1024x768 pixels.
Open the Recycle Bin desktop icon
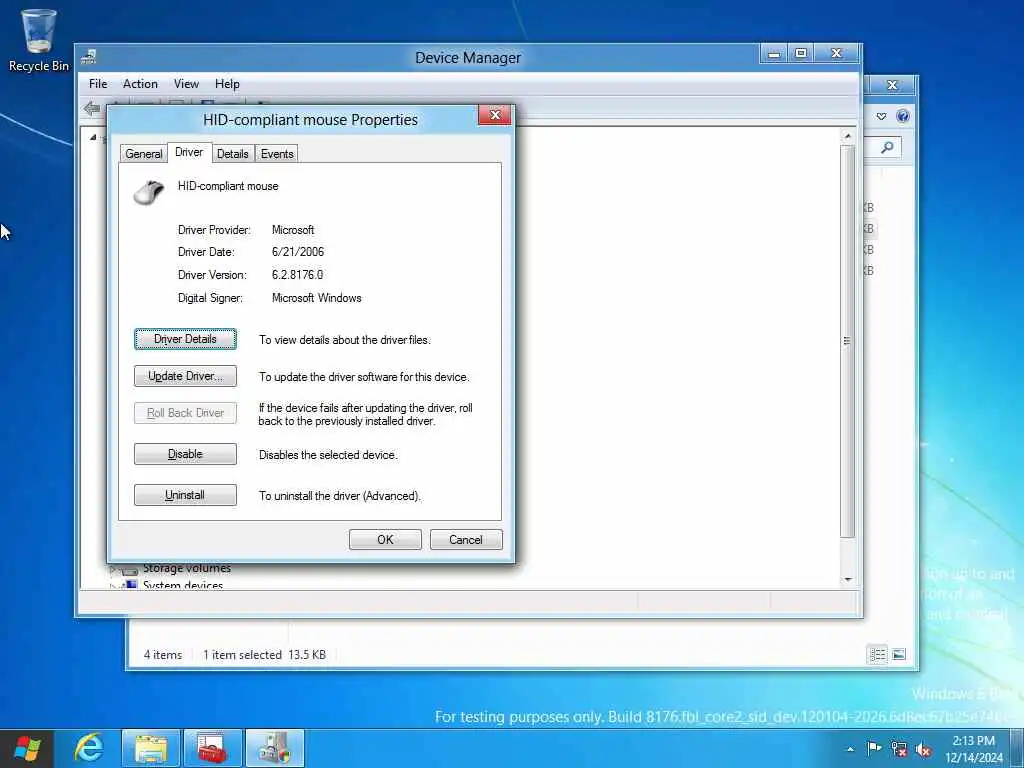click(x=39, y=39)
